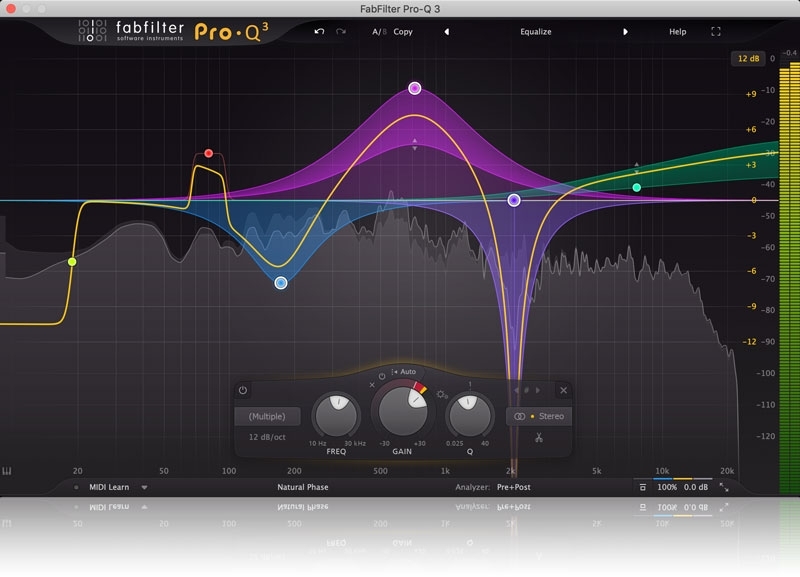Viewport: 800px width, 577px height.
Task: Click the 0.0 dB output level value
Action: (696, 487)
